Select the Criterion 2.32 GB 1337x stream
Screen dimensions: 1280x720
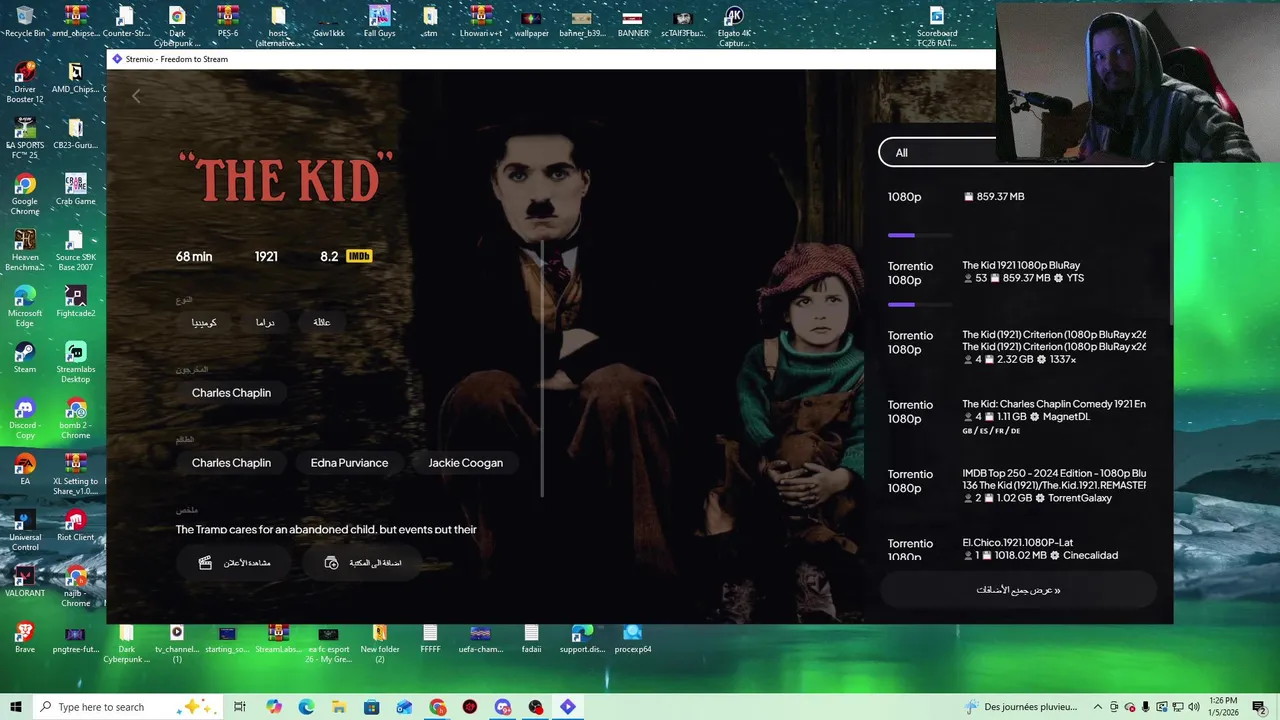click(x=1018, y=346)
